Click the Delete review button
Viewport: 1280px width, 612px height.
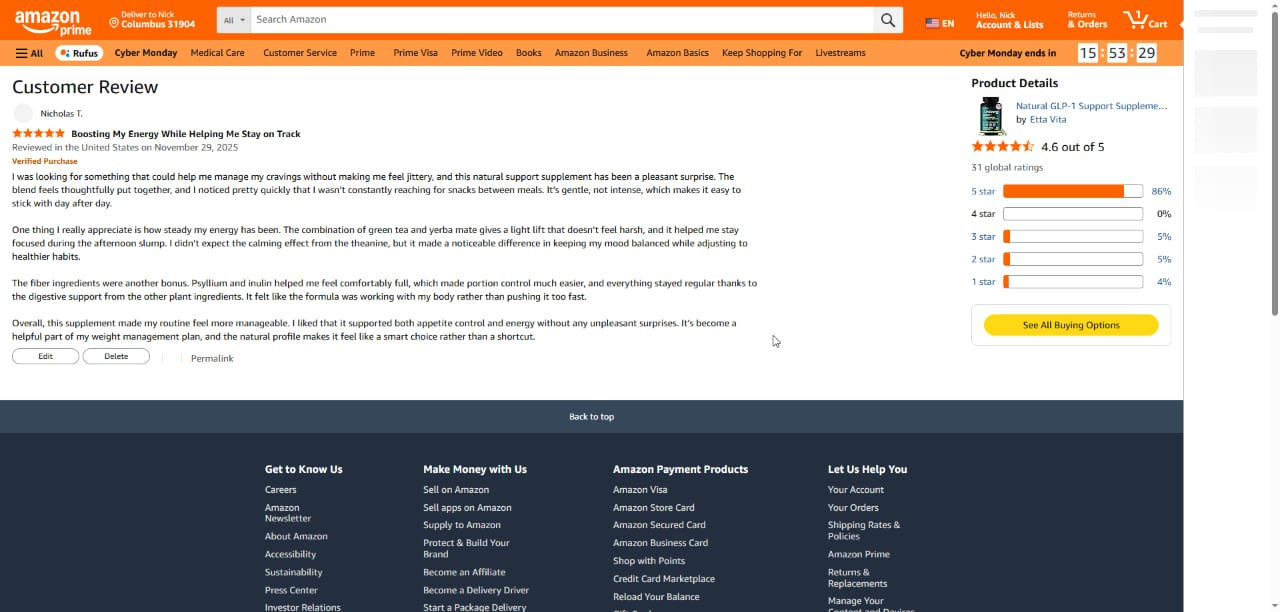click(116, 357)
